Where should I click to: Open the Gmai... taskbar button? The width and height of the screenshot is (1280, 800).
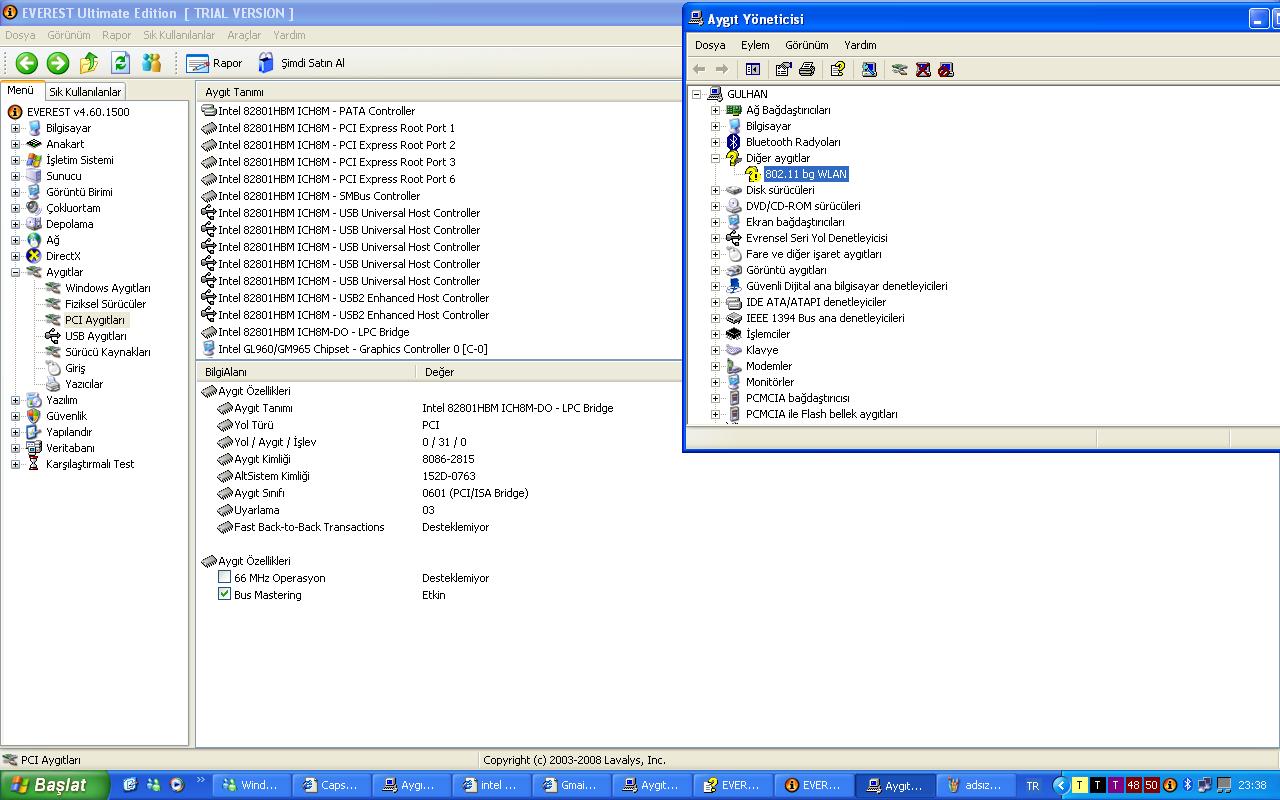point(572,785)
